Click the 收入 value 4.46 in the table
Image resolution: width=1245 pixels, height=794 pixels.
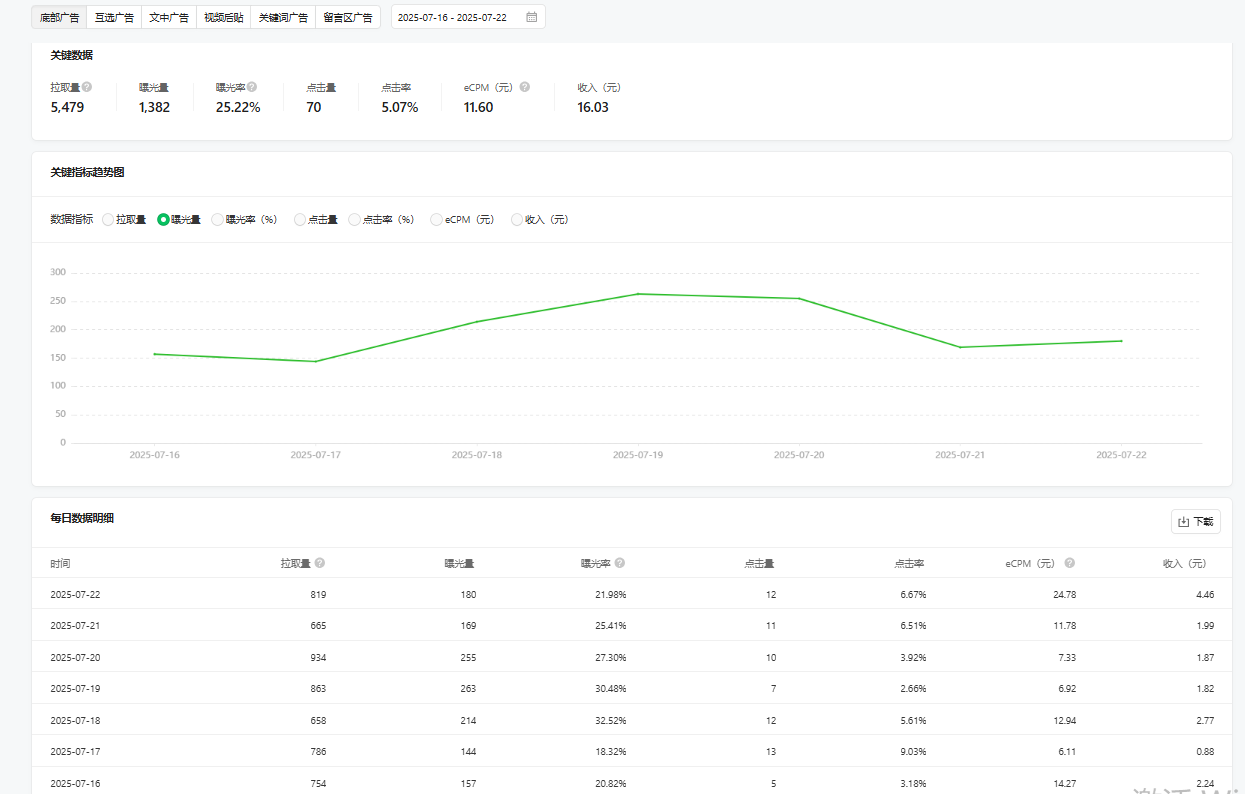coord(1205,595)
